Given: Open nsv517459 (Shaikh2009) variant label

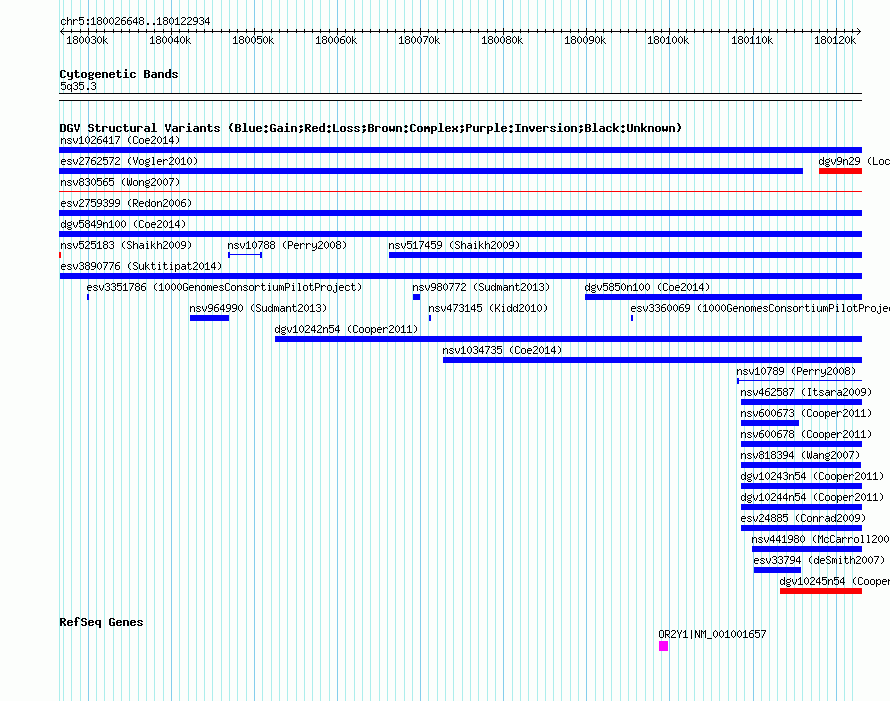Looking at the screenshot, I should tap(454, 245).
